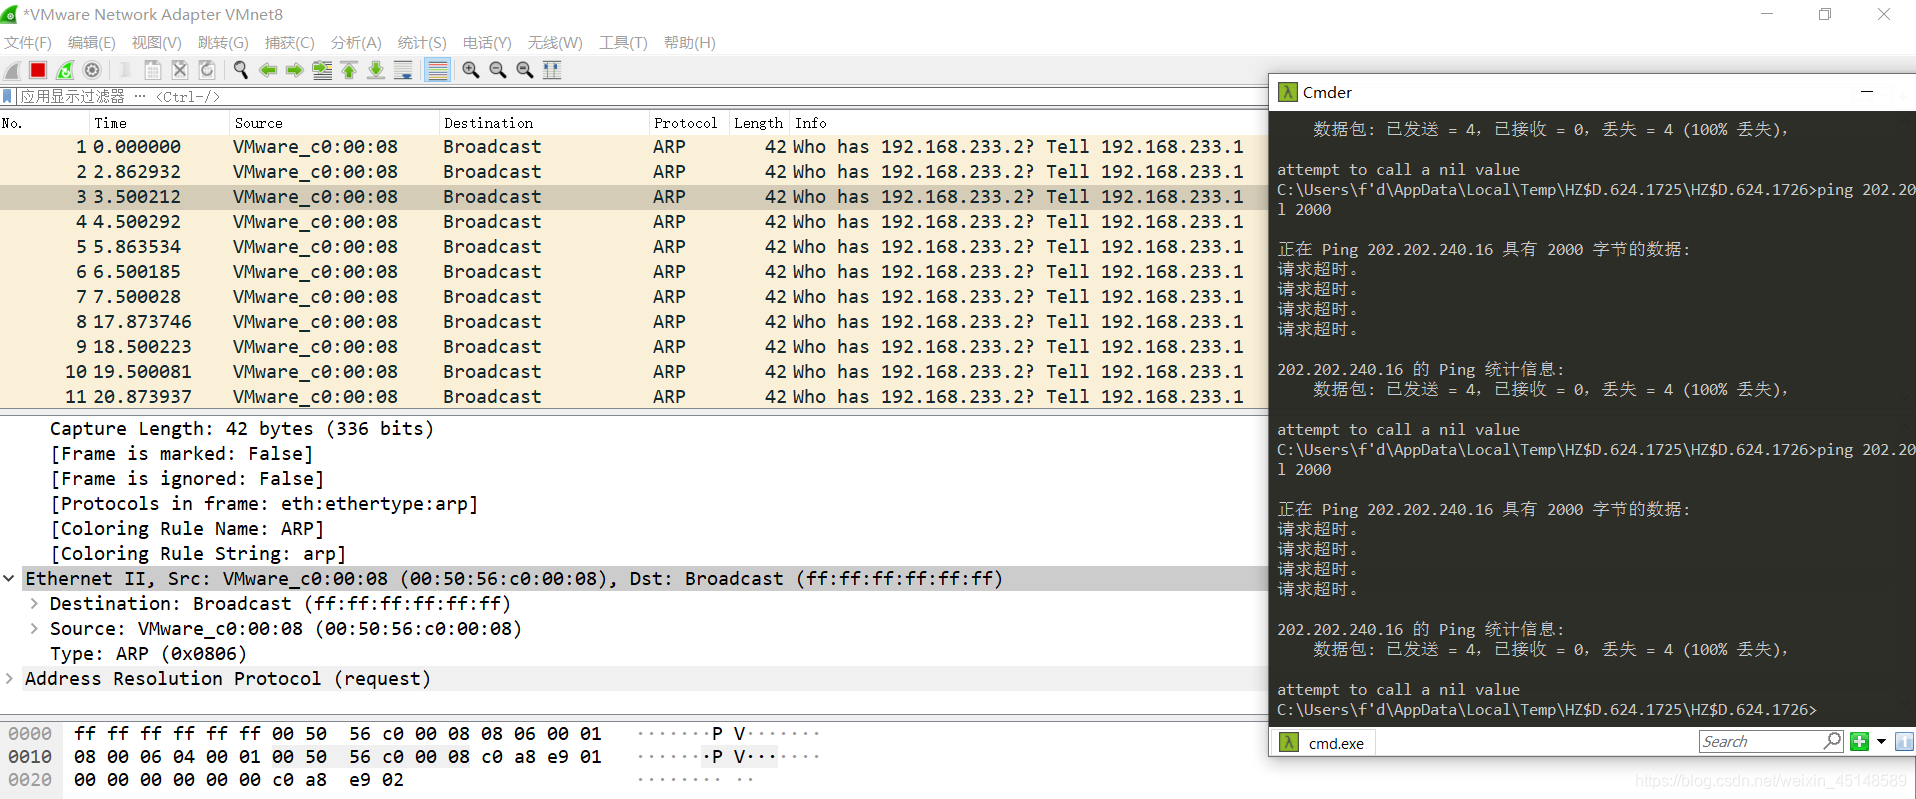Expand the Source: VMware_c0:00:08 subtree
The width and height of the screenshot is (1916, 799).
click(34, 629)
